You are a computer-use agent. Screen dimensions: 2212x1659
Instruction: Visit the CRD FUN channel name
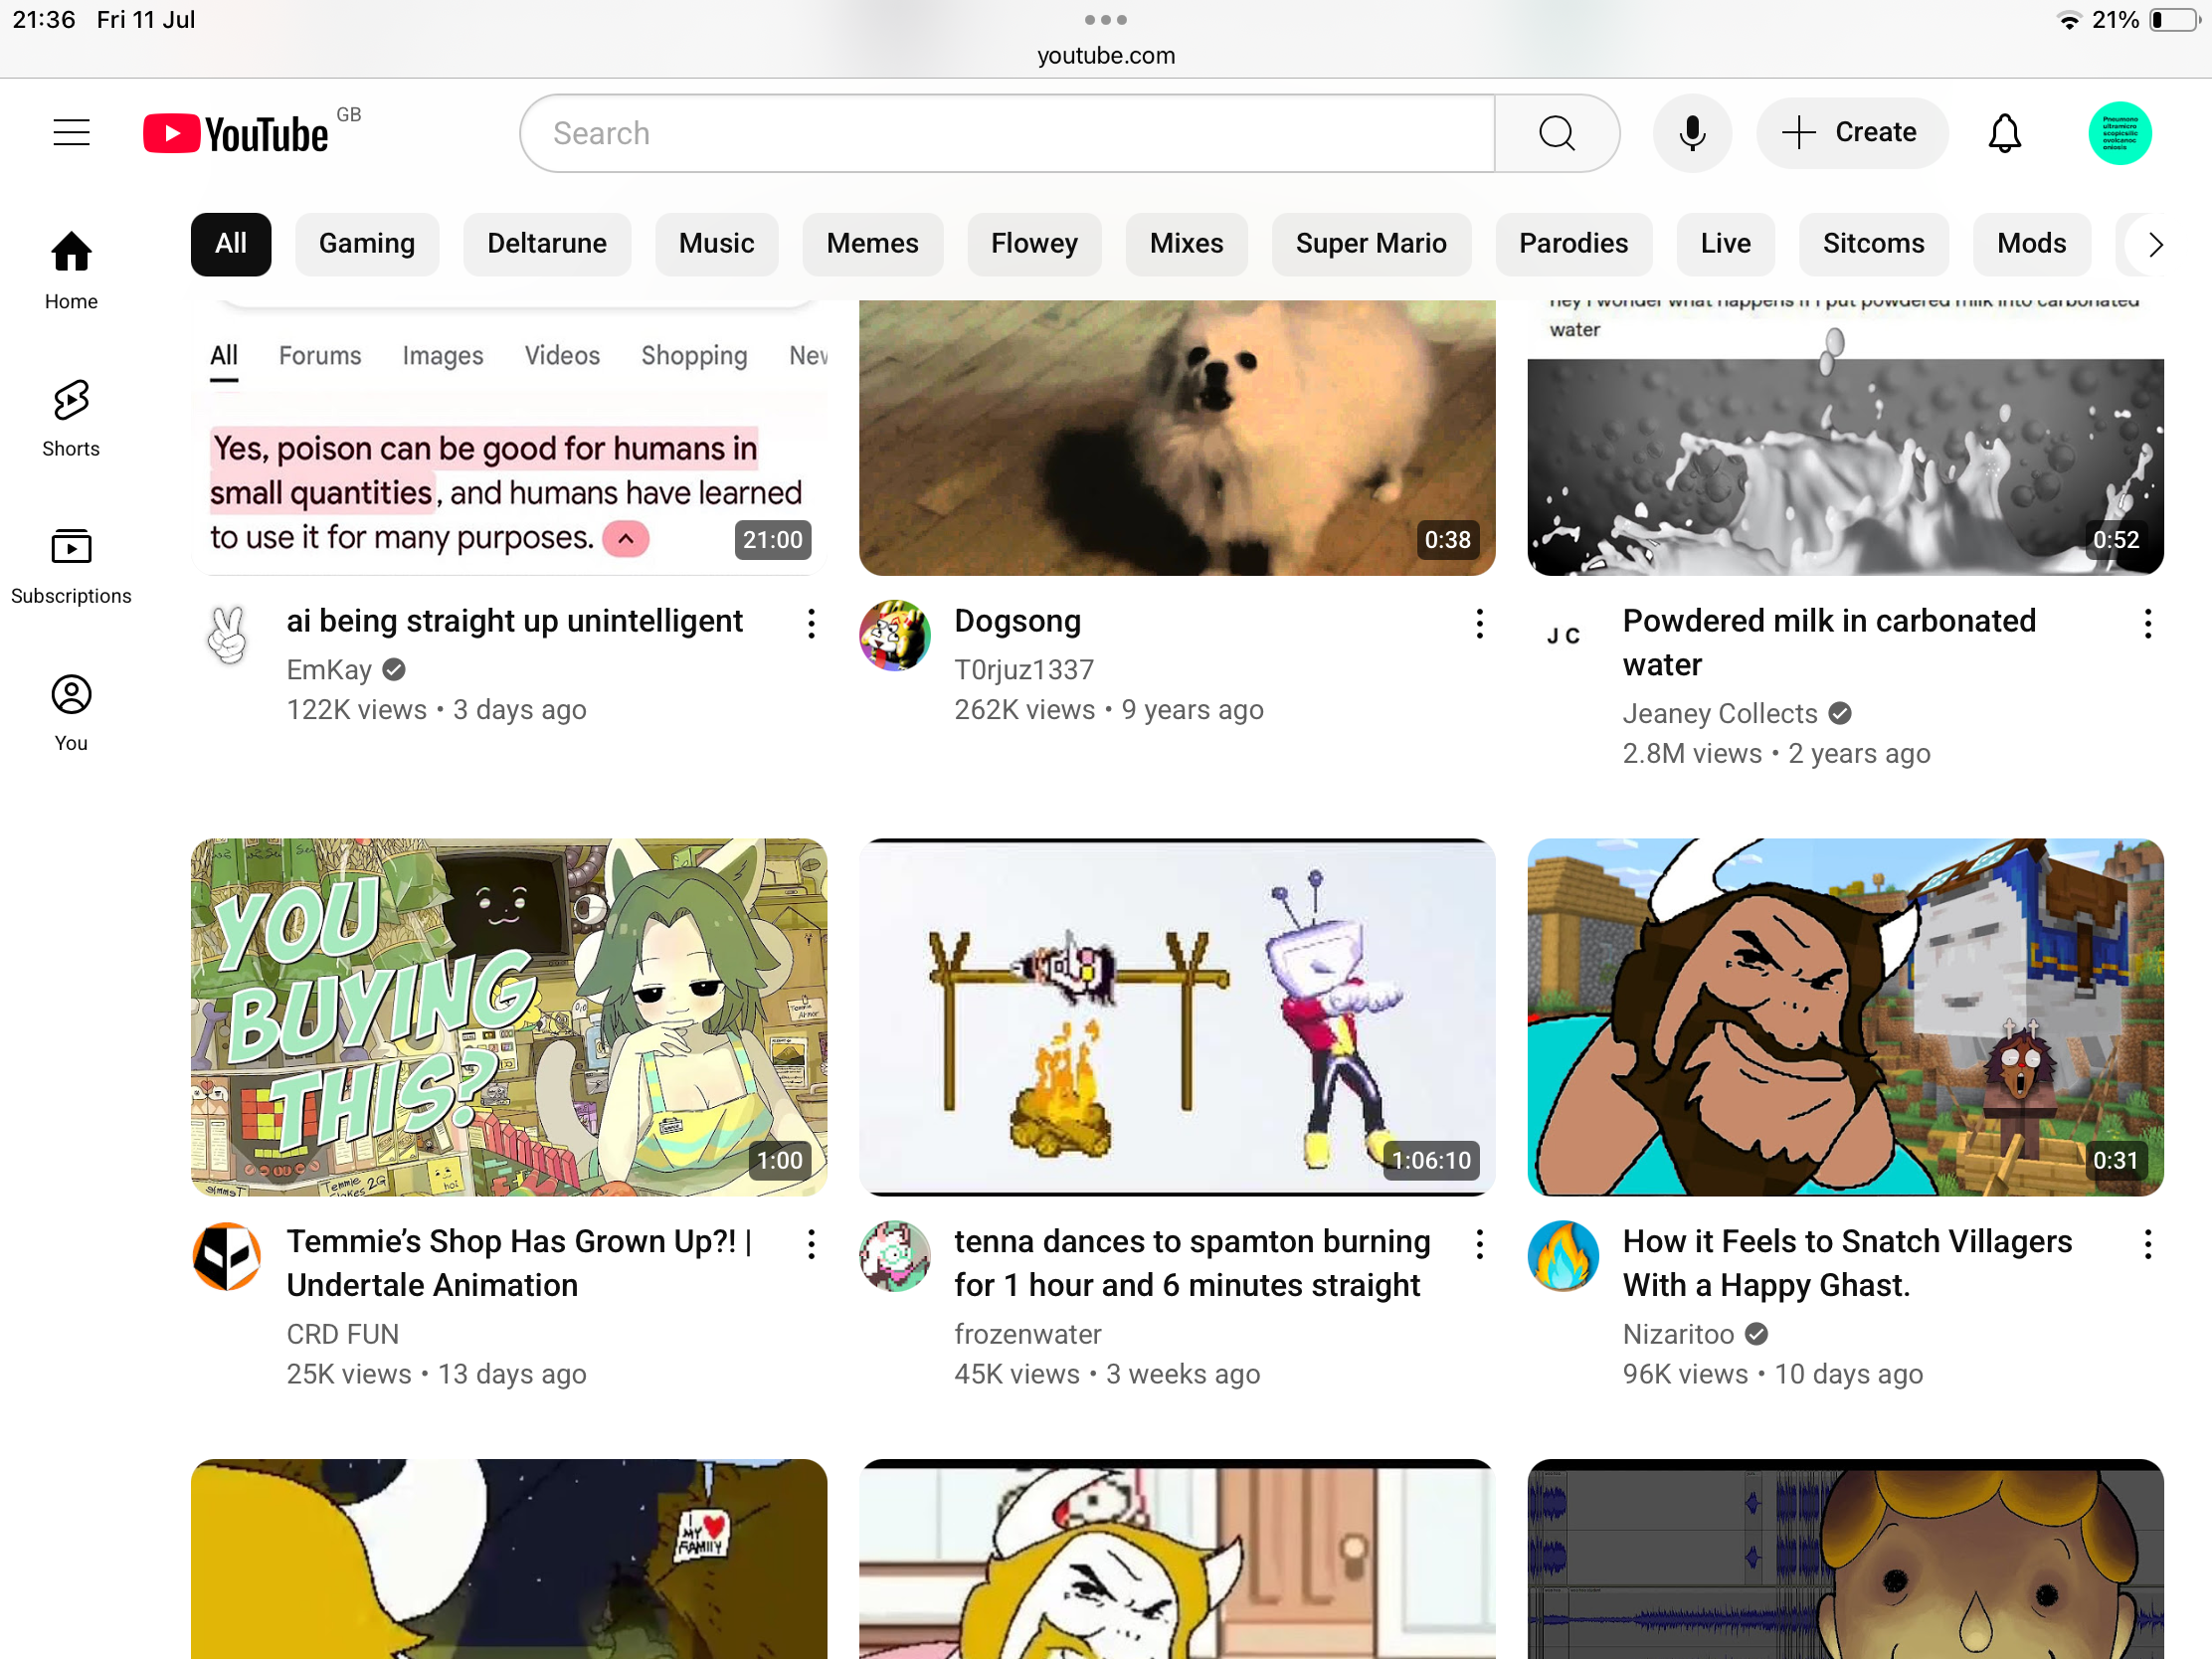click(342, 1335)
